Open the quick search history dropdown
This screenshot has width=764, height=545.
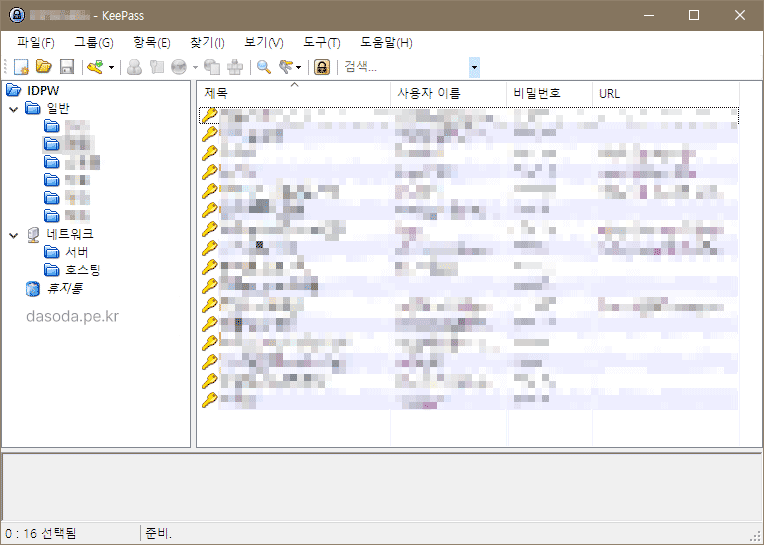pos(475,67)
